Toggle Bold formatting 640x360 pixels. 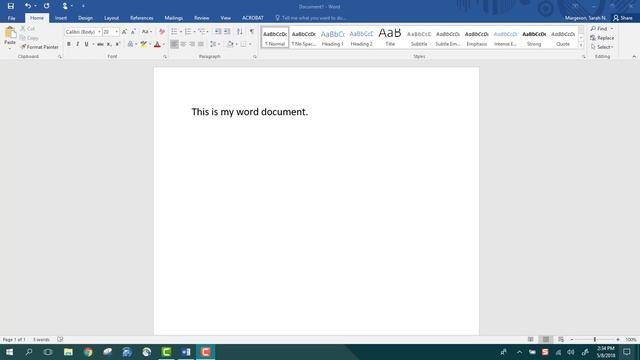pyautogui.click(x=69, y=44)
